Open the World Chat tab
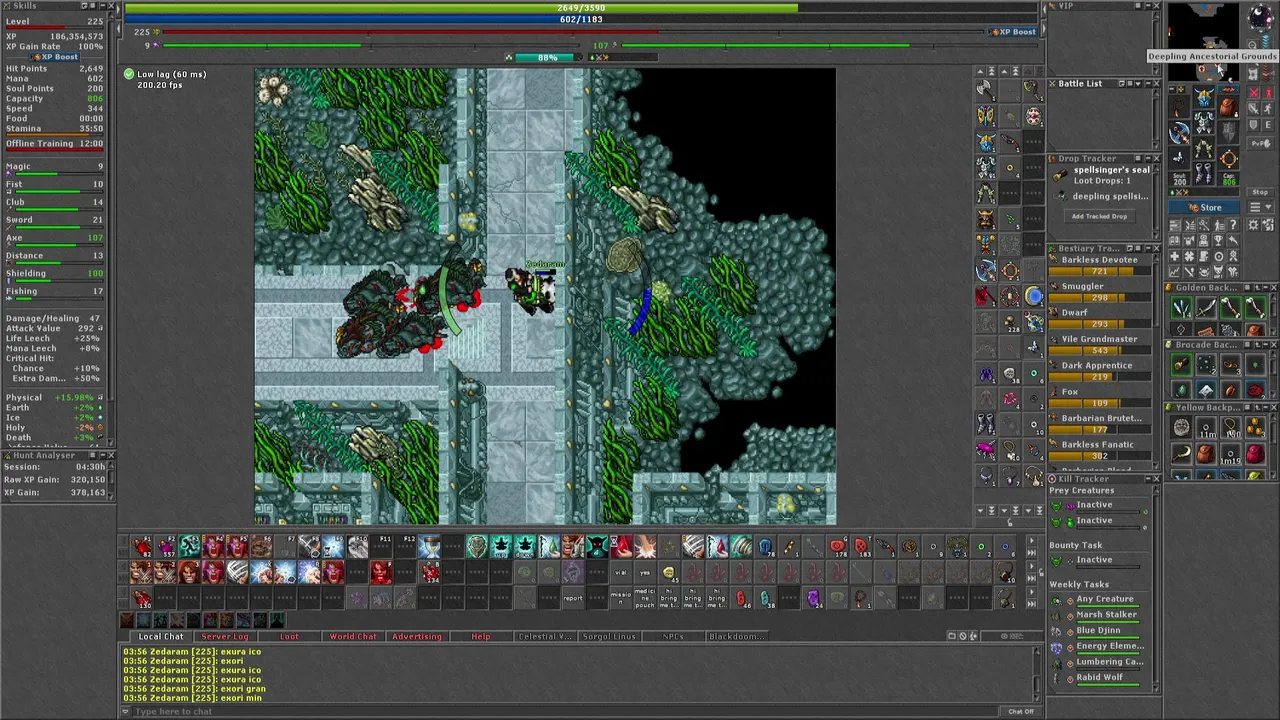 coord(353,636)
